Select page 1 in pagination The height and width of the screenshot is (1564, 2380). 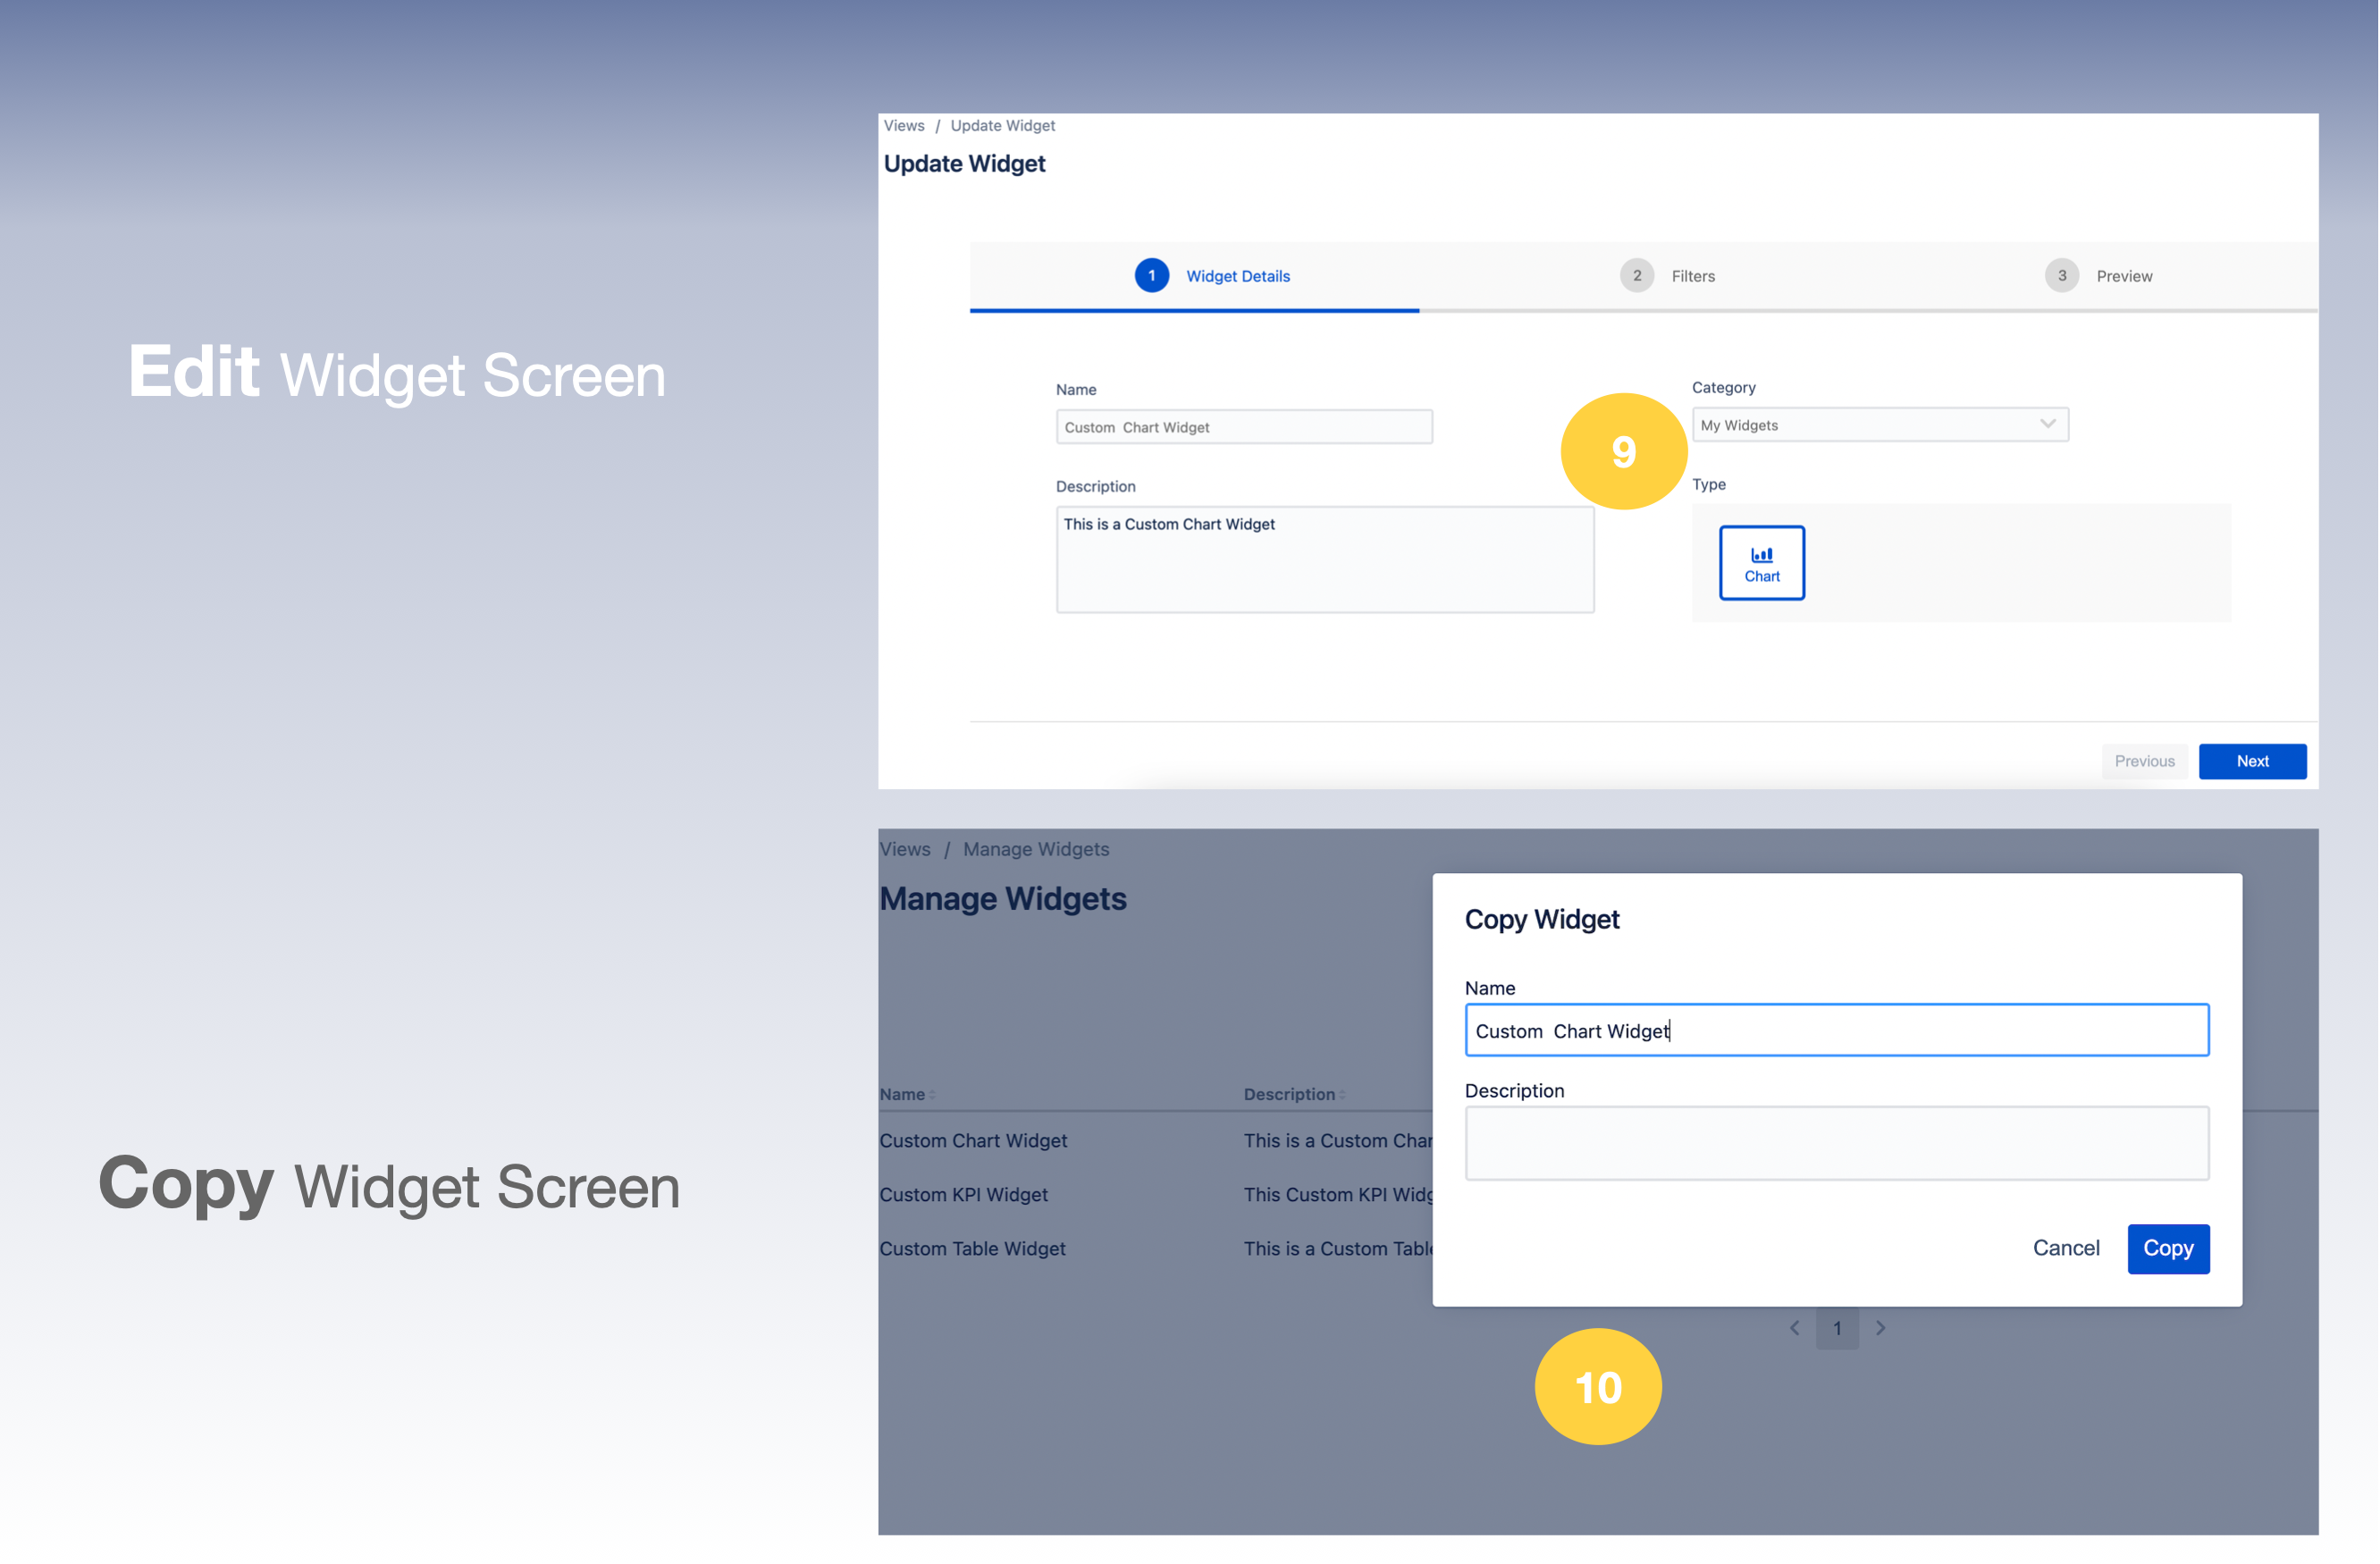(x=1837, y=1328)
